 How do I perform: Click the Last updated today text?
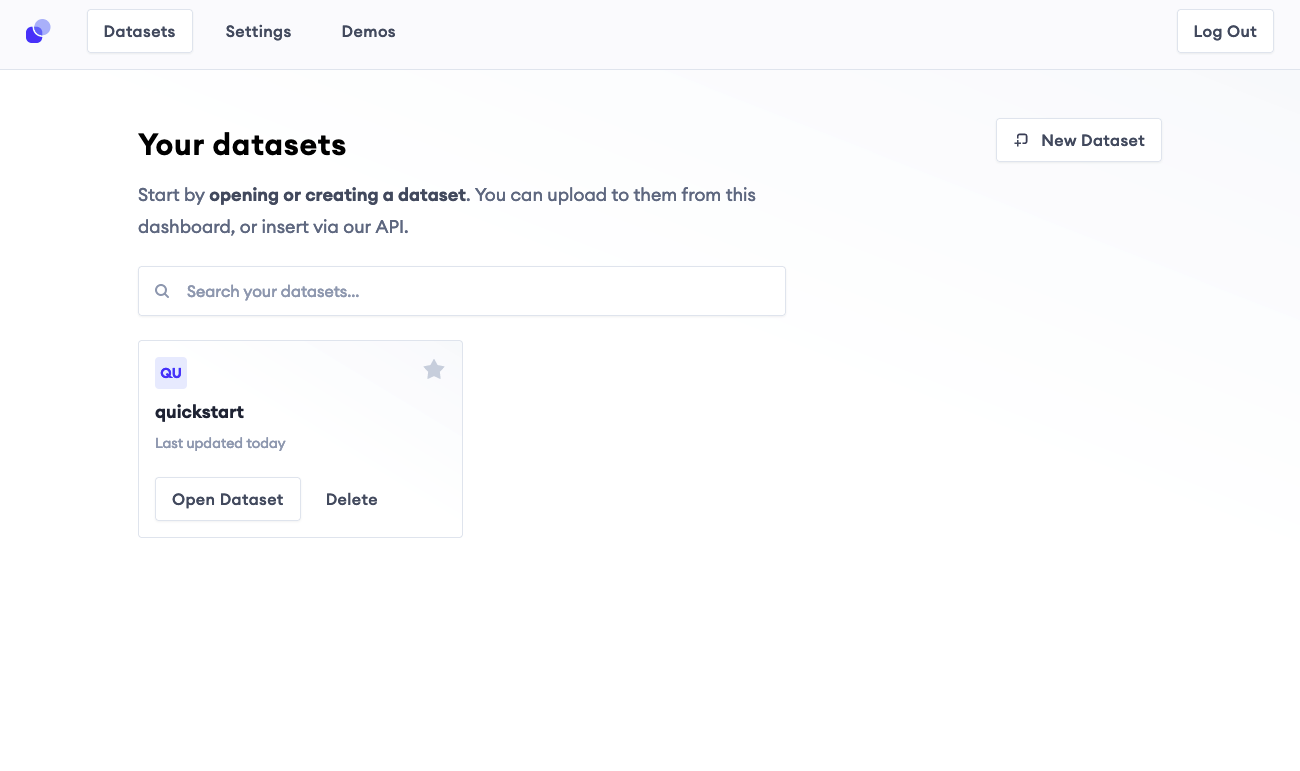(x=220, y=443)
